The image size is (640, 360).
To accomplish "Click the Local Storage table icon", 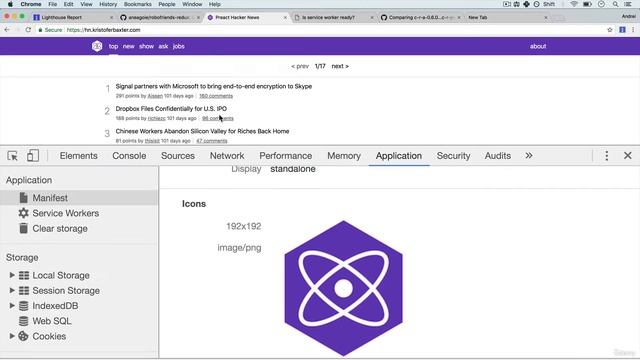I will click(24, 276).
